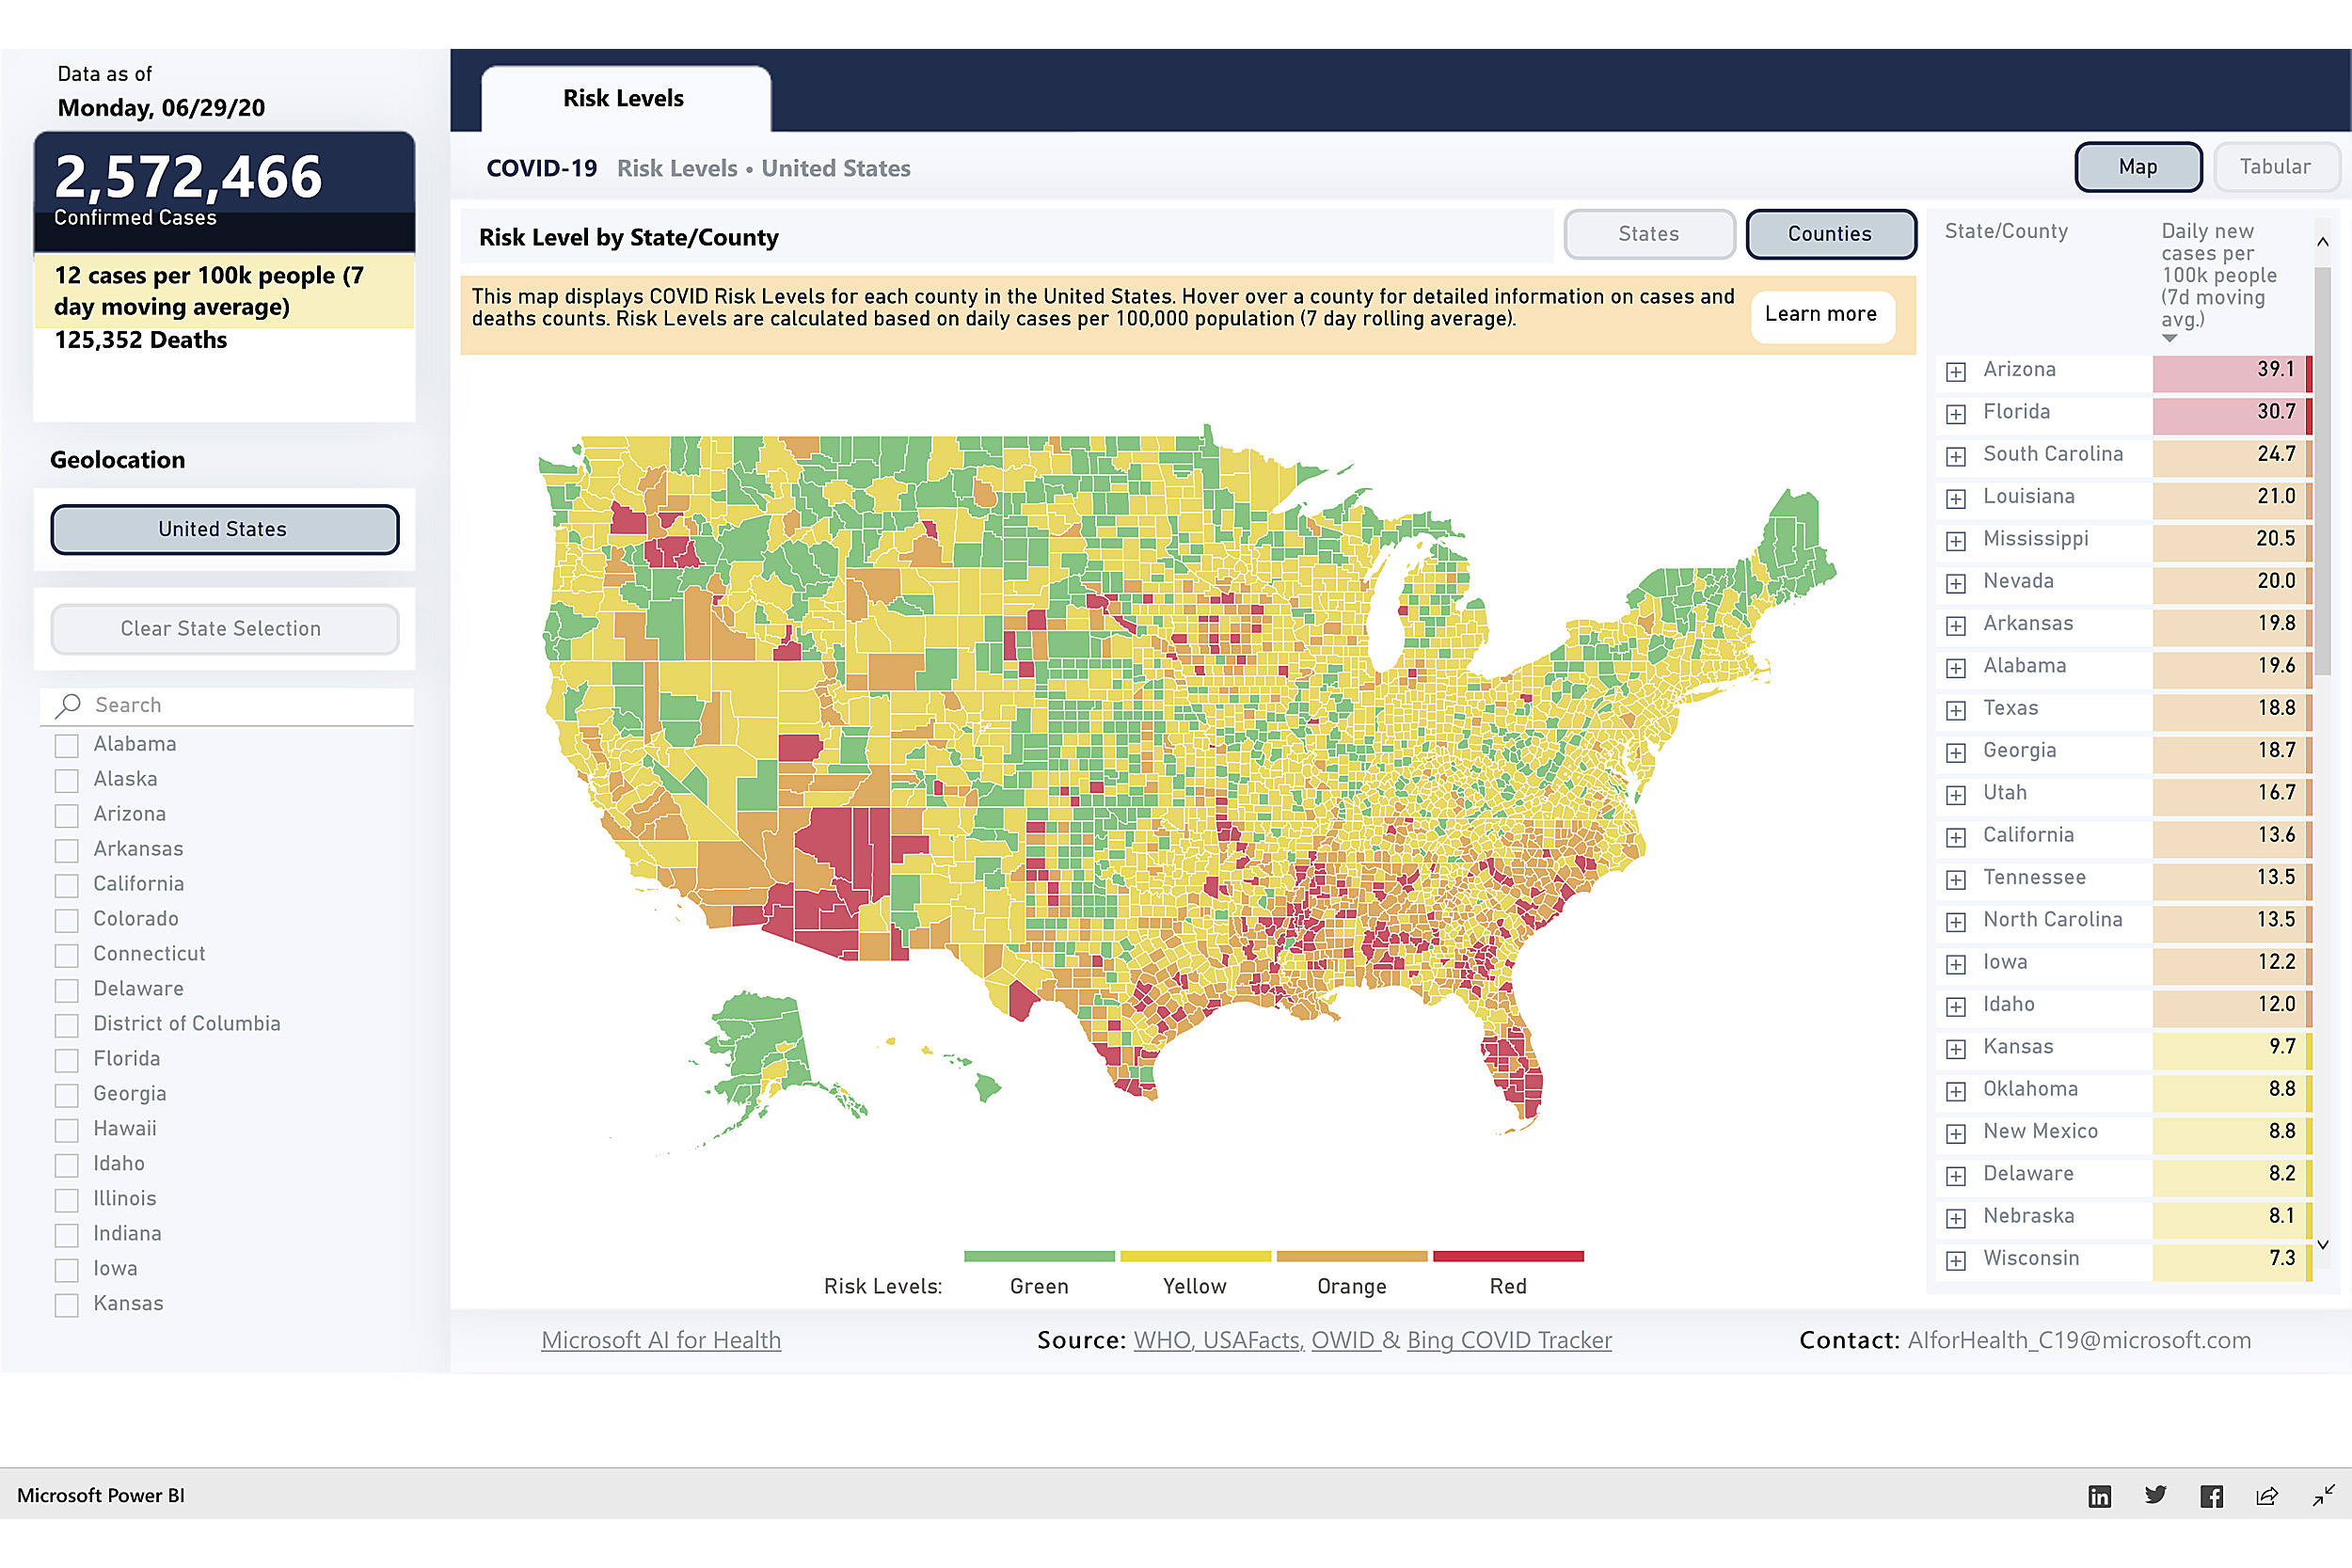Share report on LinkedIn icon

click(2099, 1496)
